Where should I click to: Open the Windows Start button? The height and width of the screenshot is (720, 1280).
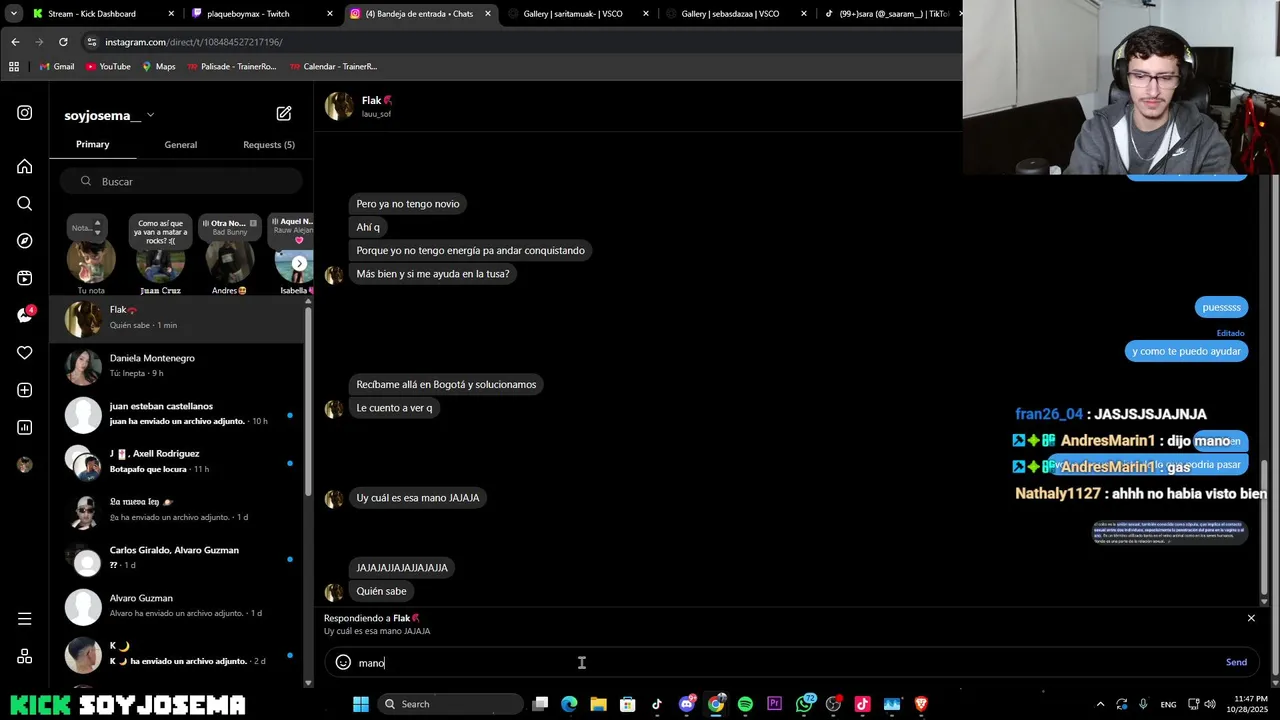coord(361,704)
